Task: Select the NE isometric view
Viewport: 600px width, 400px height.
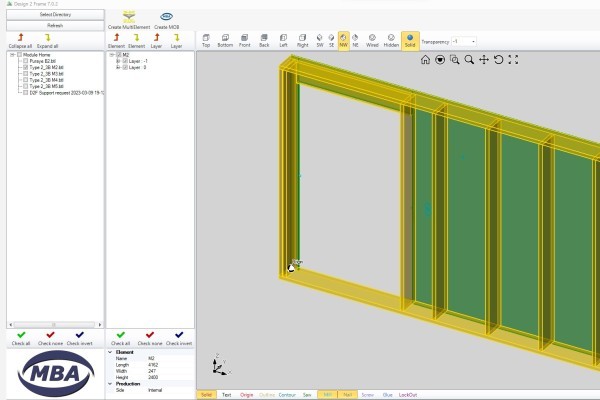Action: pos(355,40)
